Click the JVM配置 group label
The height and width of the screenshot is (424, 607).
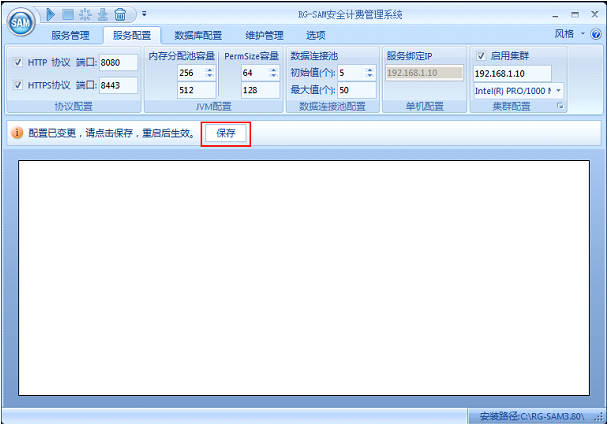coord(213,106)
